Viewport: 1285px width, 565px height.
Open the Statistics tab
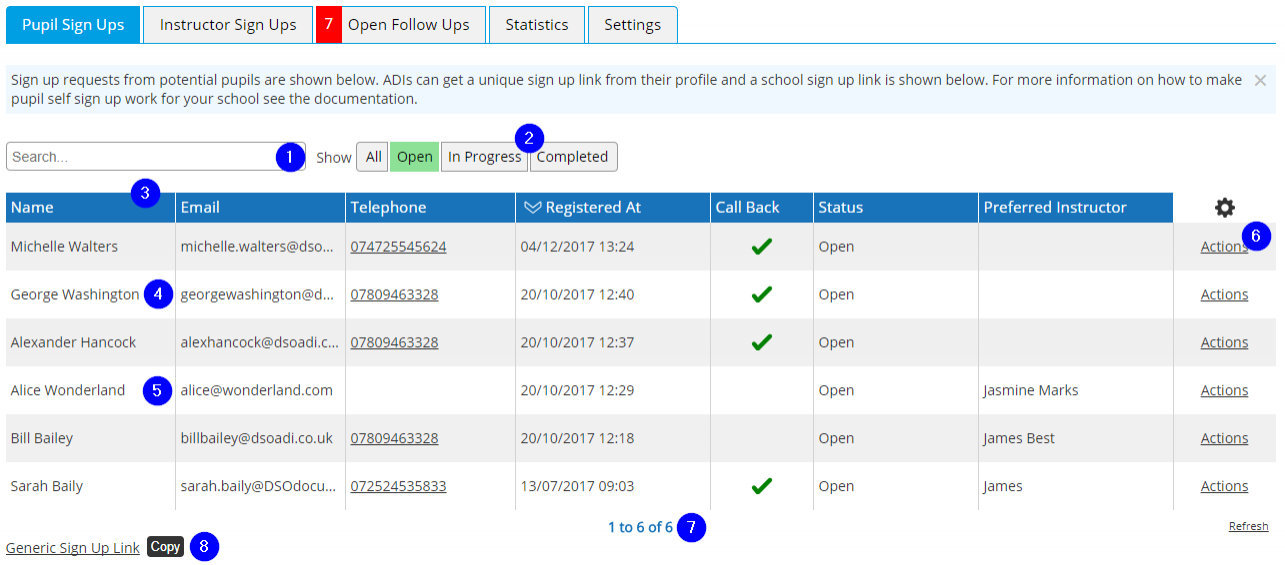[x=537, y=25]
